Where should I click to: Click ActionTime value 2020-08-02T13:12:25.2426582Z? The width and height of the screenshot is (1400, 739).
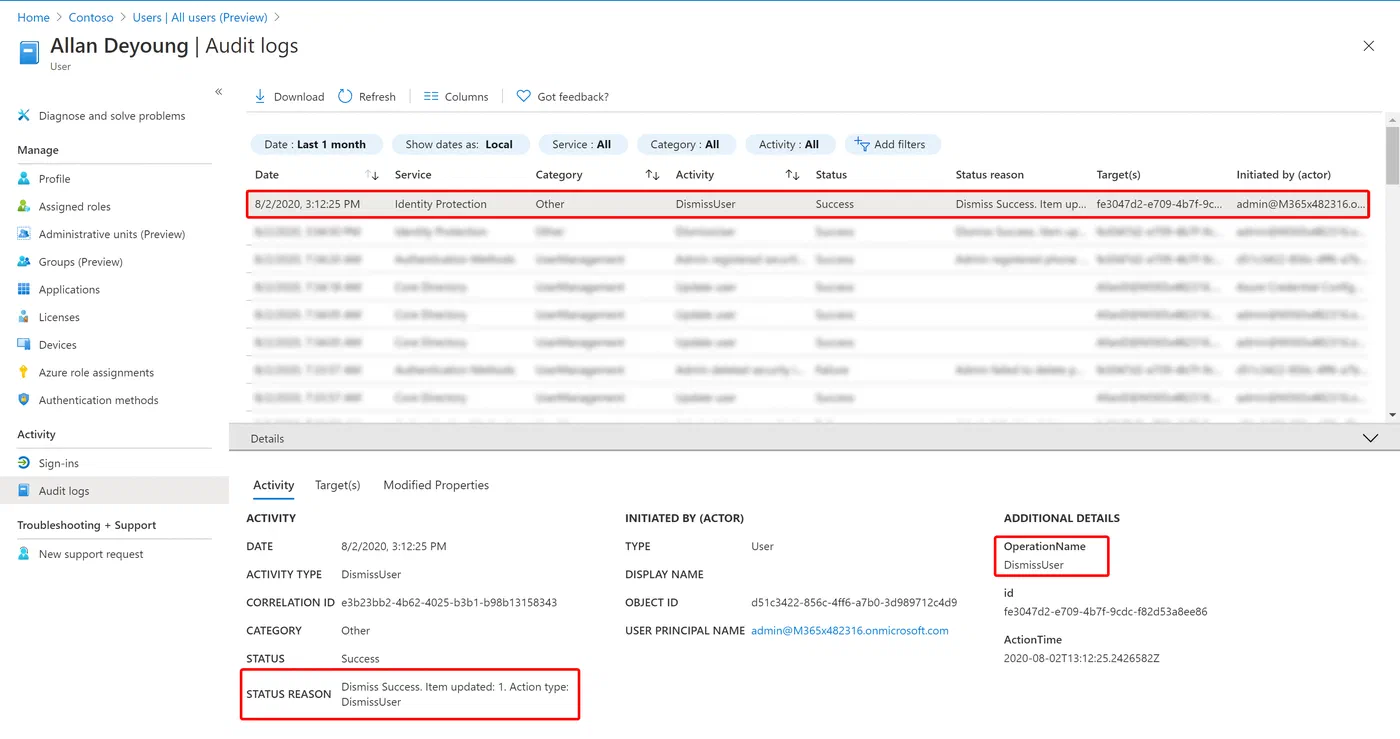pos(1082,658)
